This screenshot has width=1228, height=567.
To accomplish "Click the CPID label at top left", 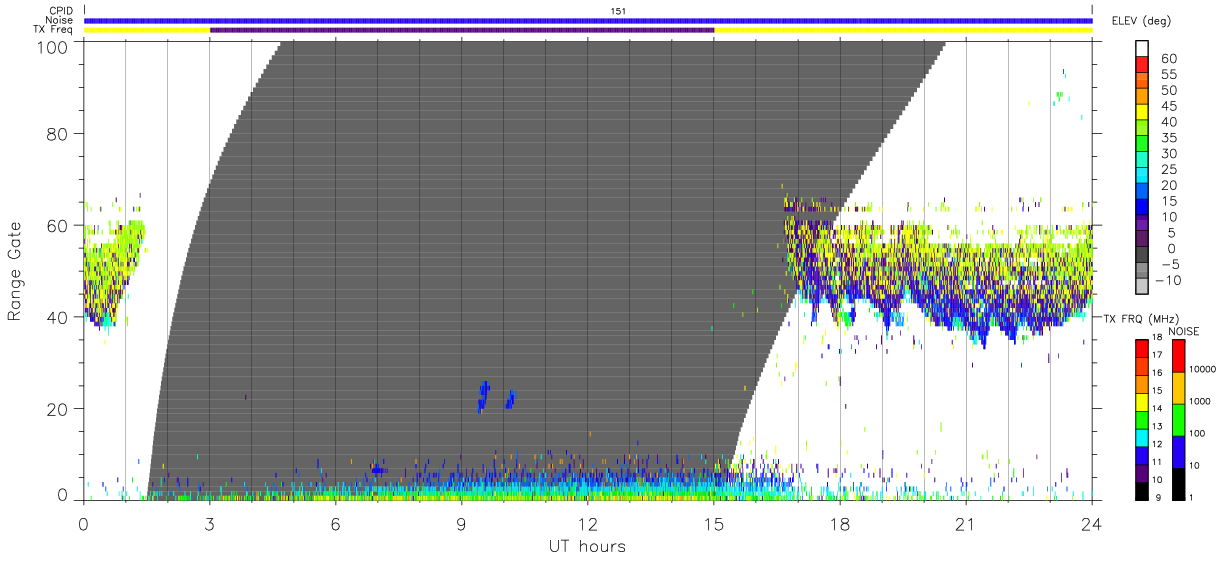I will tap(61, 11).
